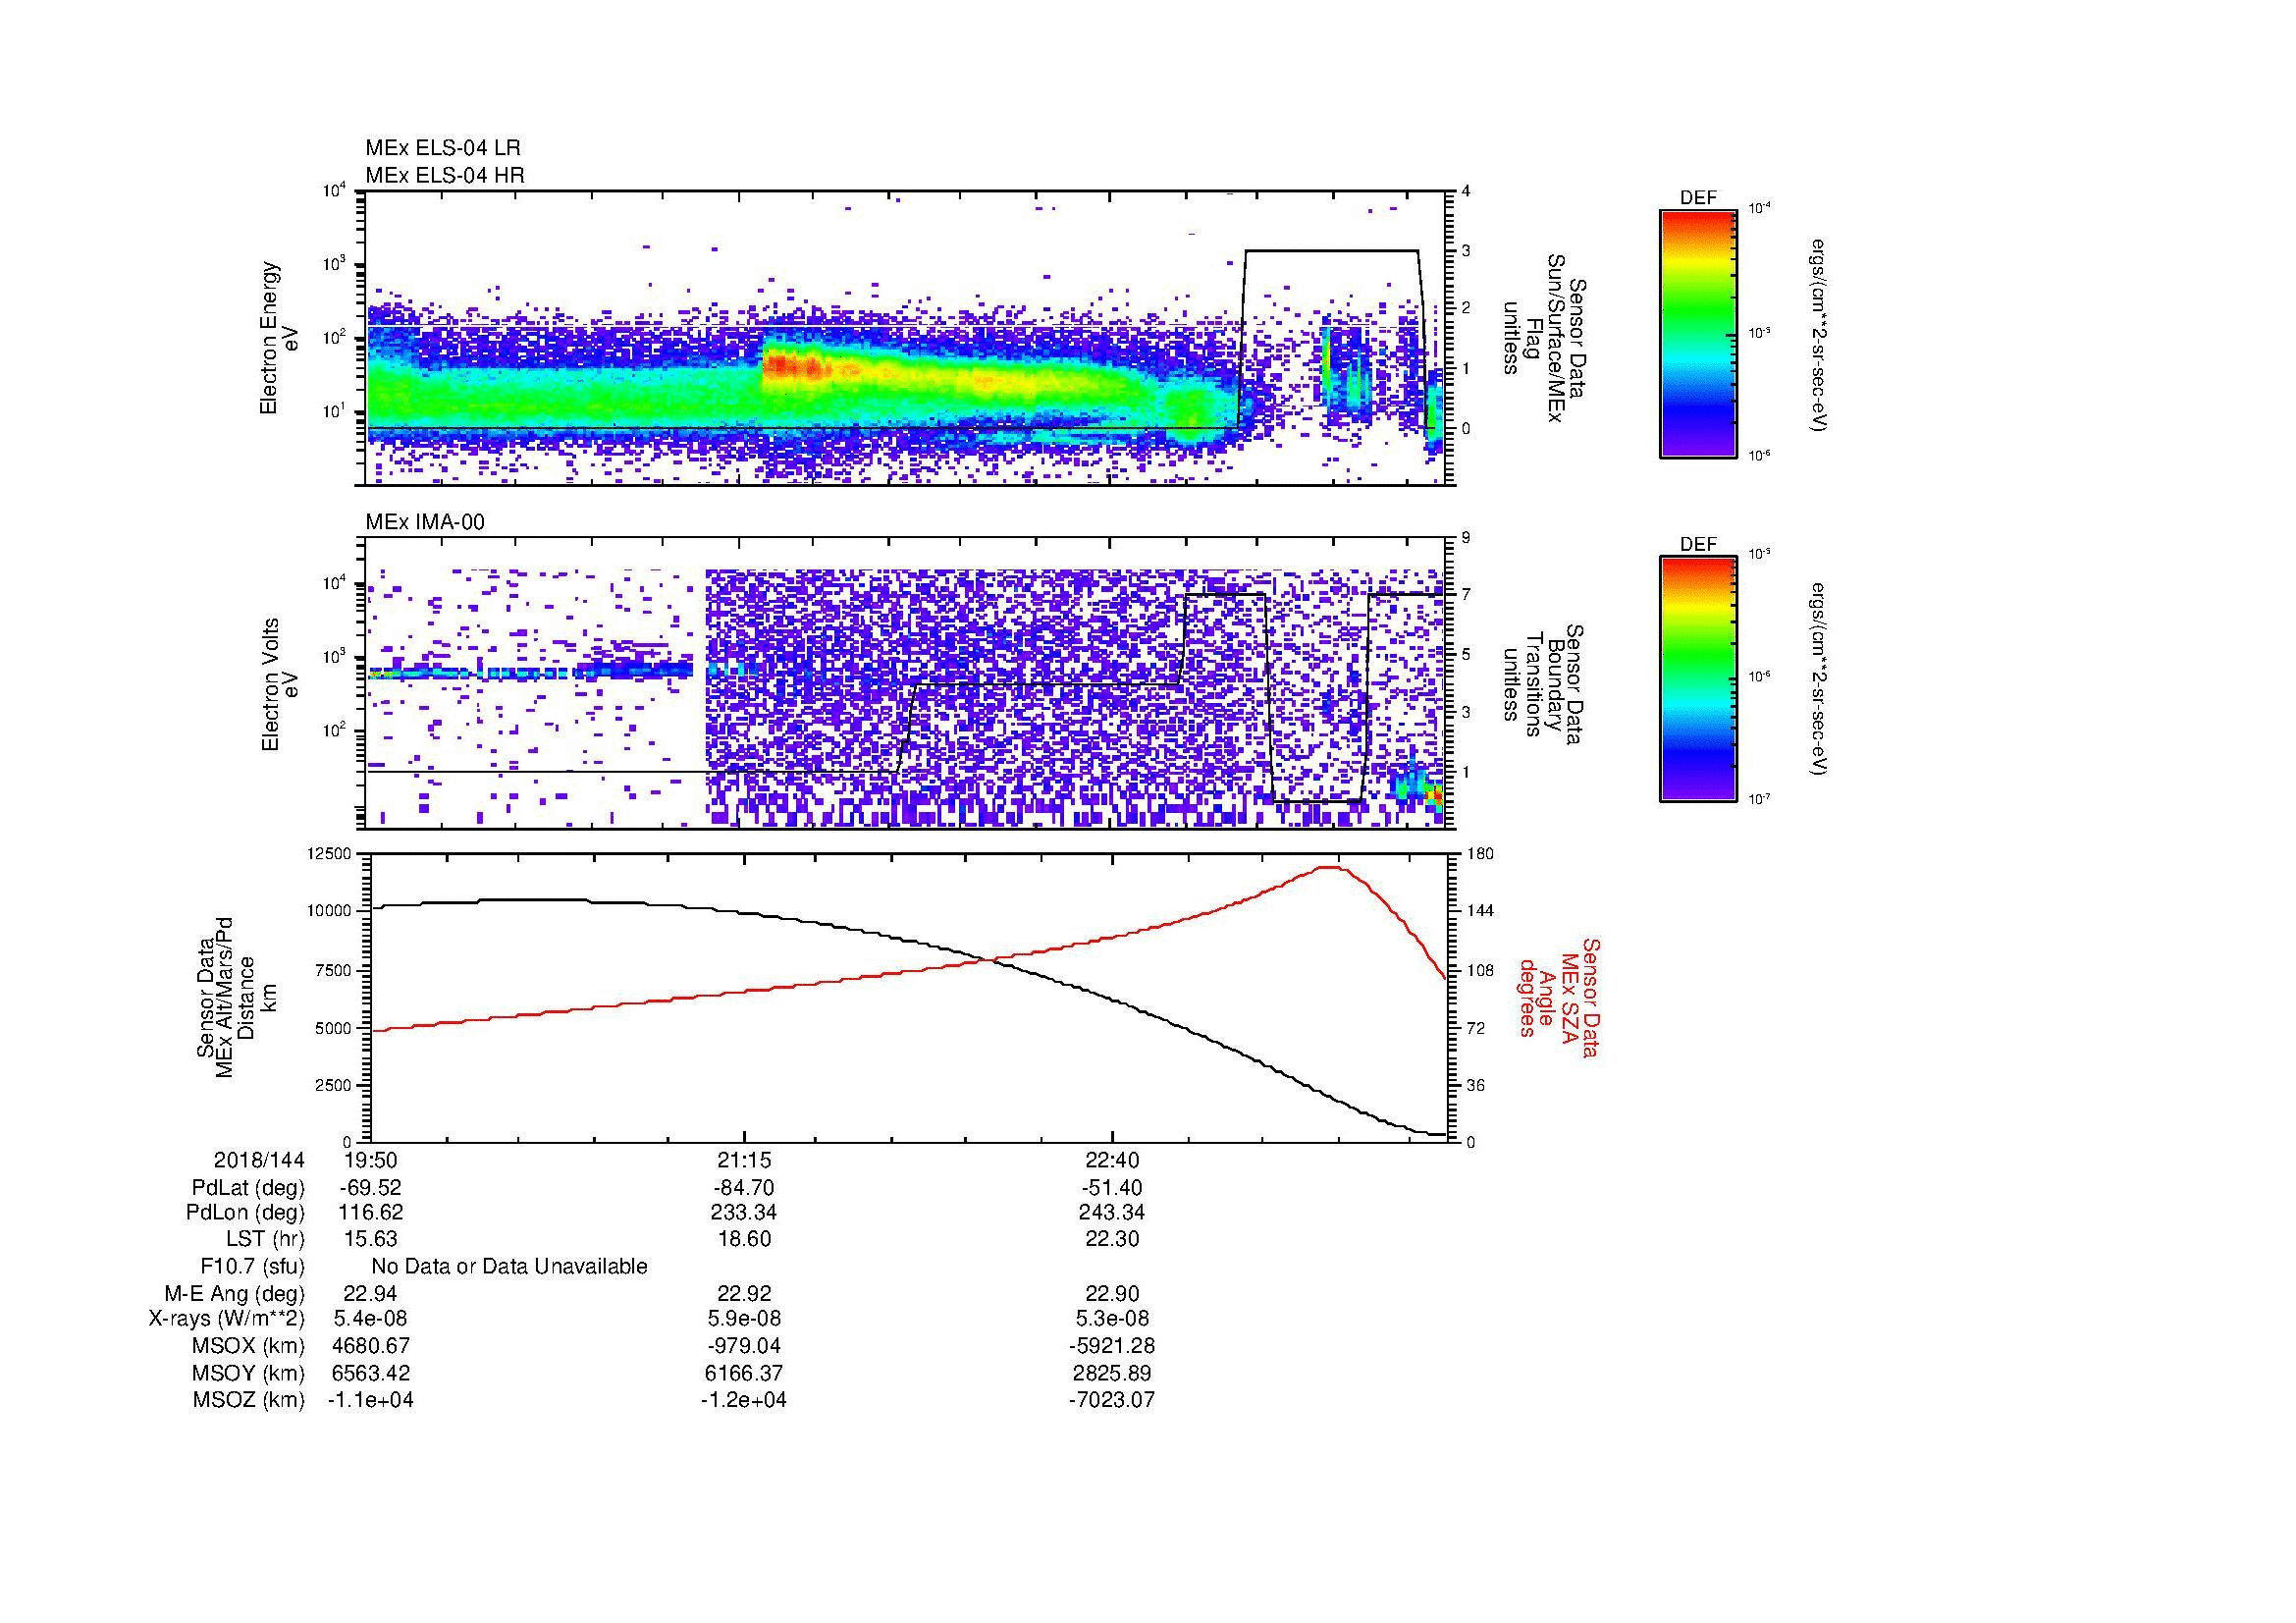This screenshot has width=2296, height=1623.
Task: Click the top color bar units 'ergs/(cm**2-sr-sec-eV)'
Action: click(1818, 334)
